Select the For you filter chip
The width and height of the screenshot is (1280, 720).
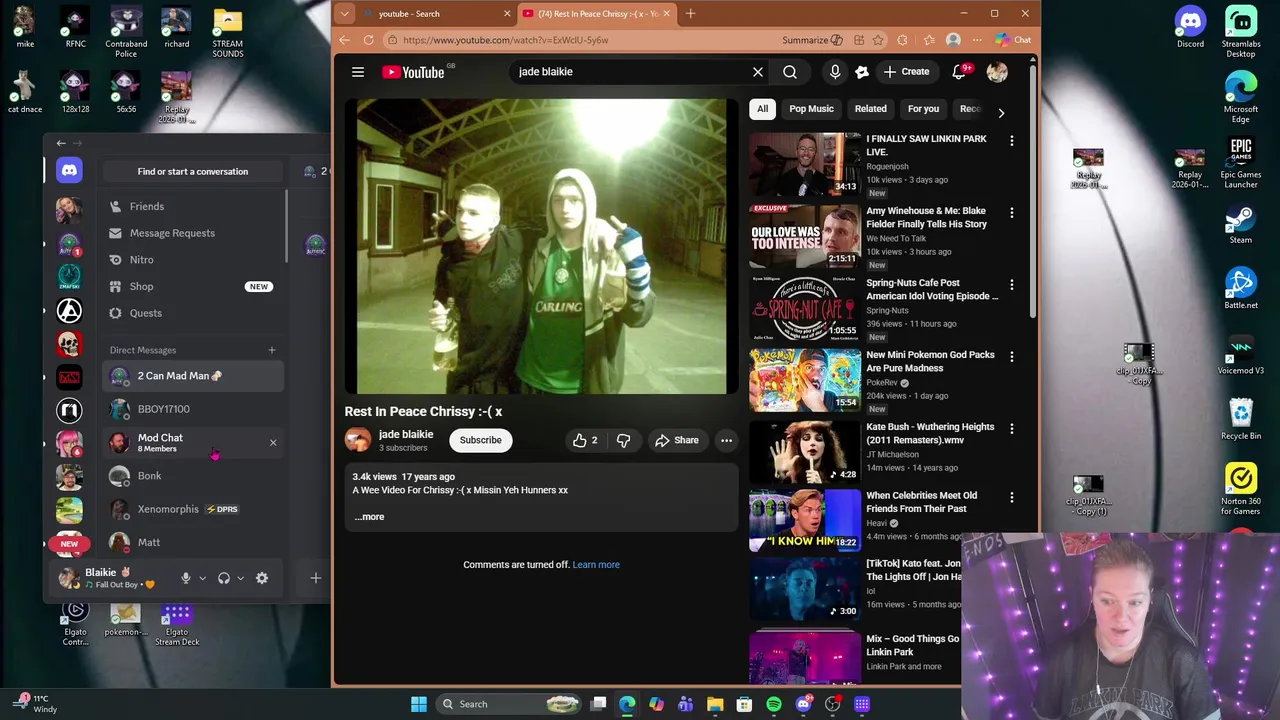tap(923, 109)
